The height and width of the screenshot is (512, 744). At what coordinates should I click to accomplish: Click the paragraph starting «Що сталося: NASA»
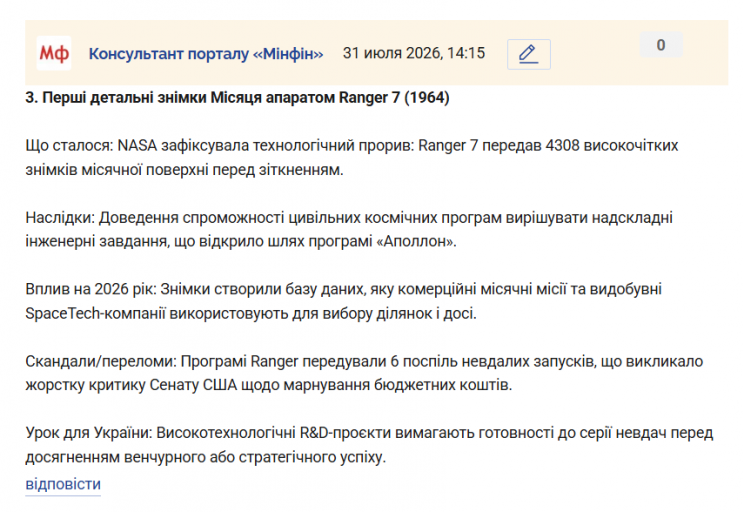pos(352,157)
